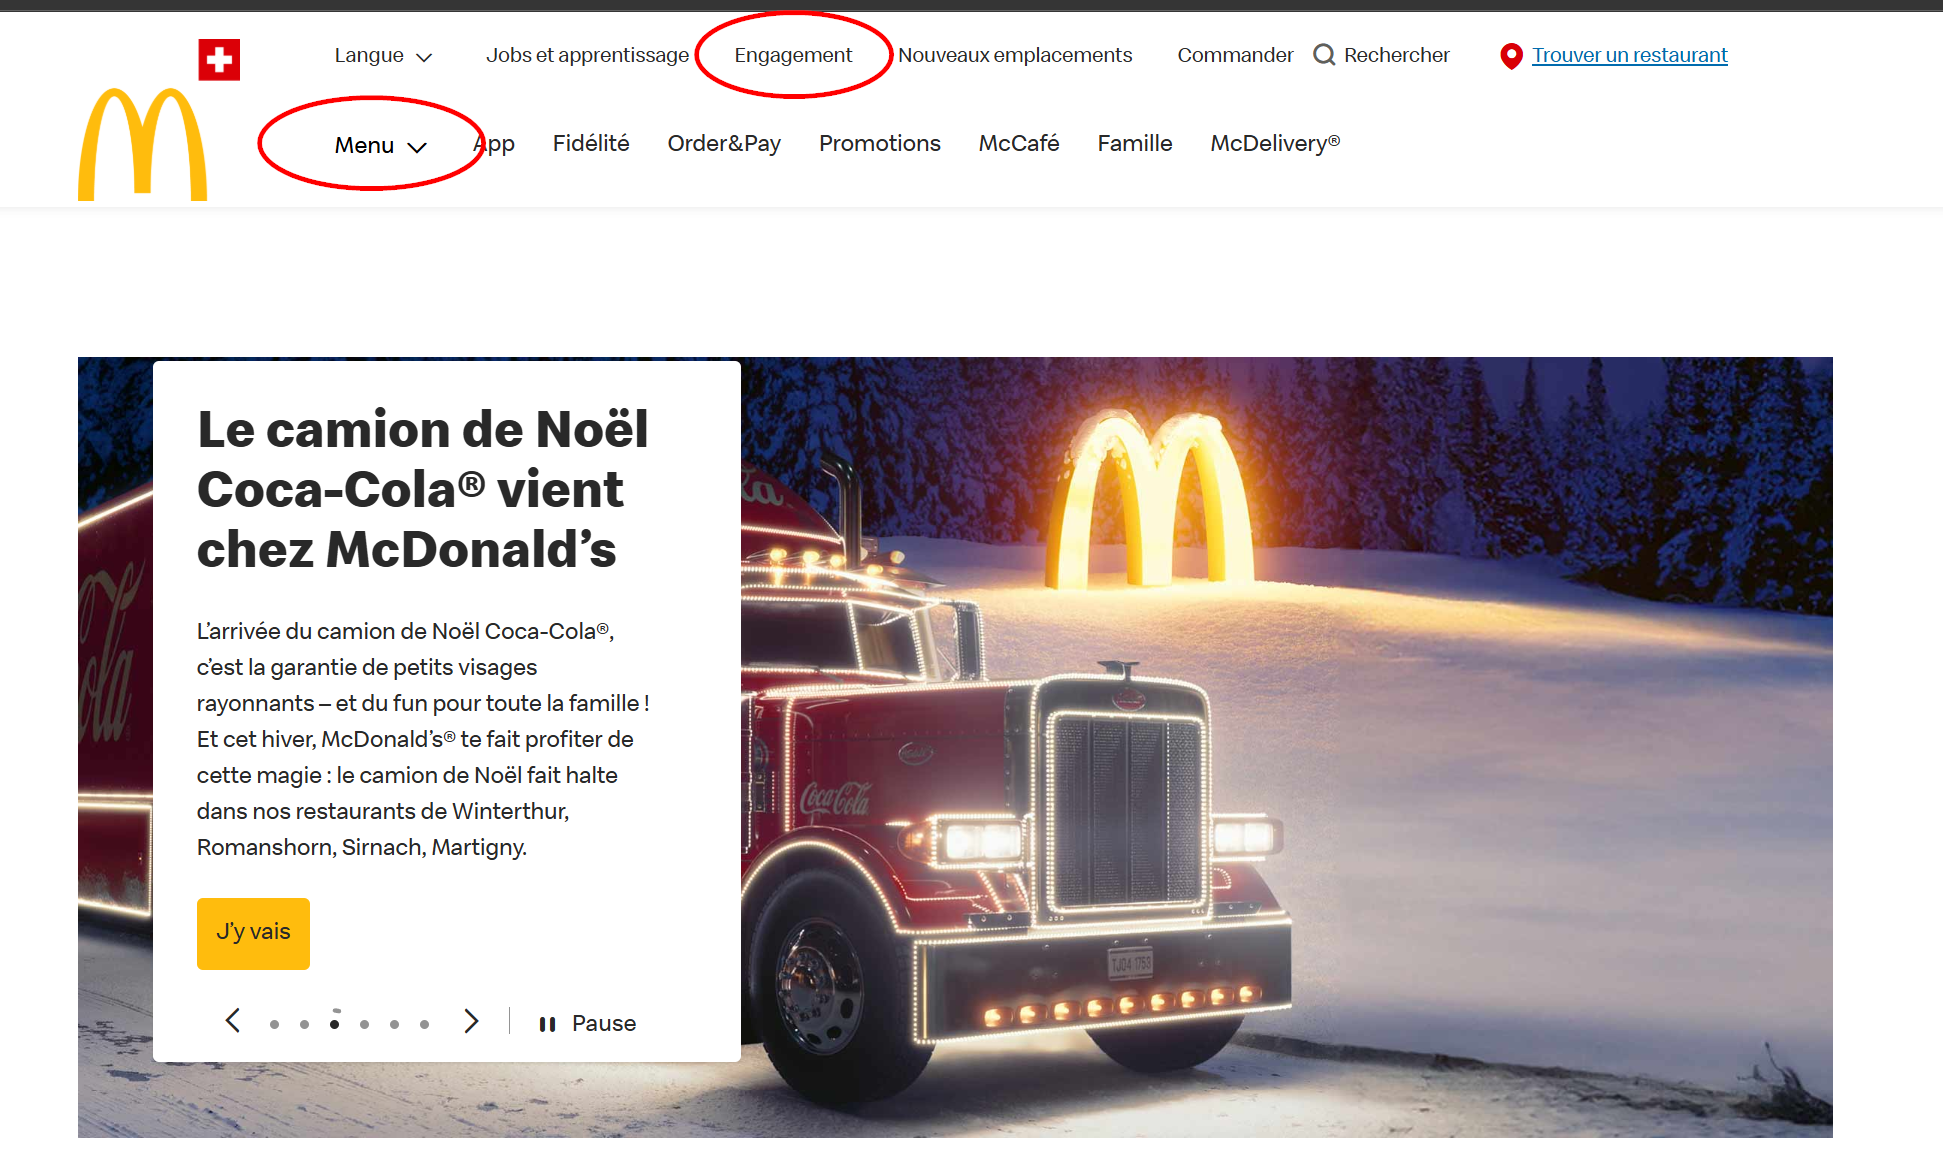1943x1163 pixels.
Task: Click the search magnifier icon
Action: click(x=1323, y=55)
